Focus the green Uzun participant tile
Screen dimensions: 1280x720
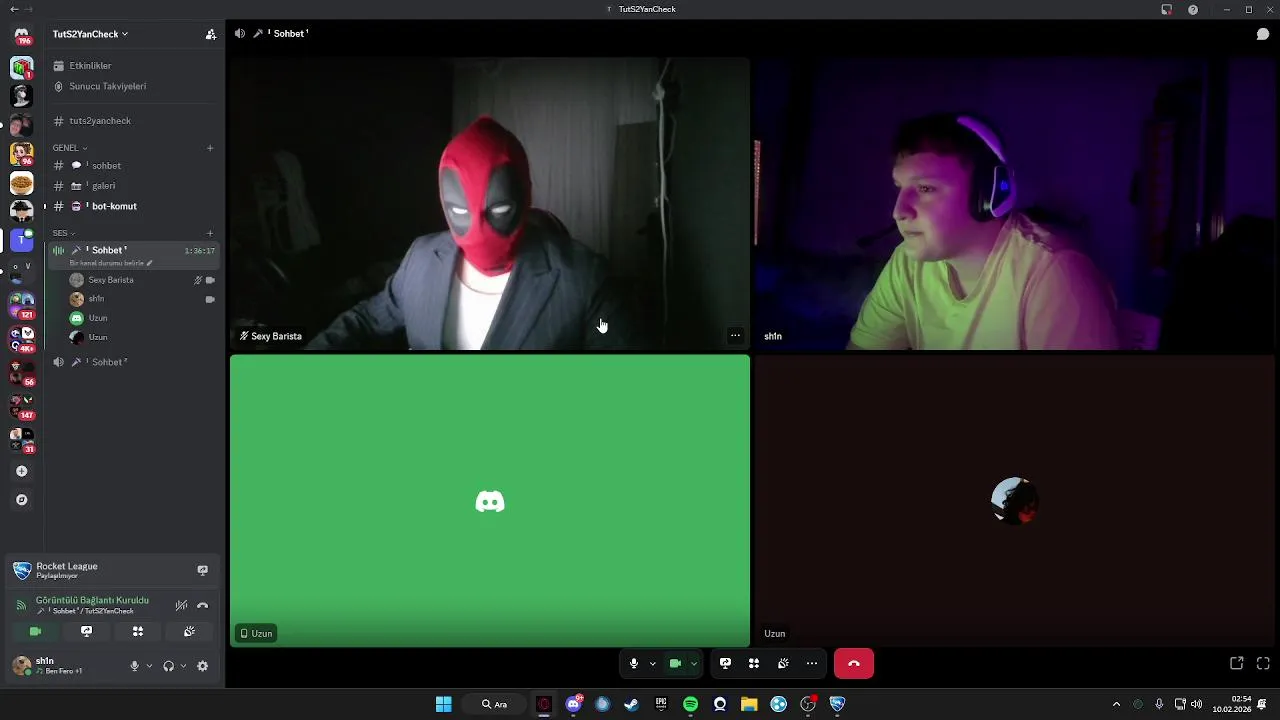point(490,501)
